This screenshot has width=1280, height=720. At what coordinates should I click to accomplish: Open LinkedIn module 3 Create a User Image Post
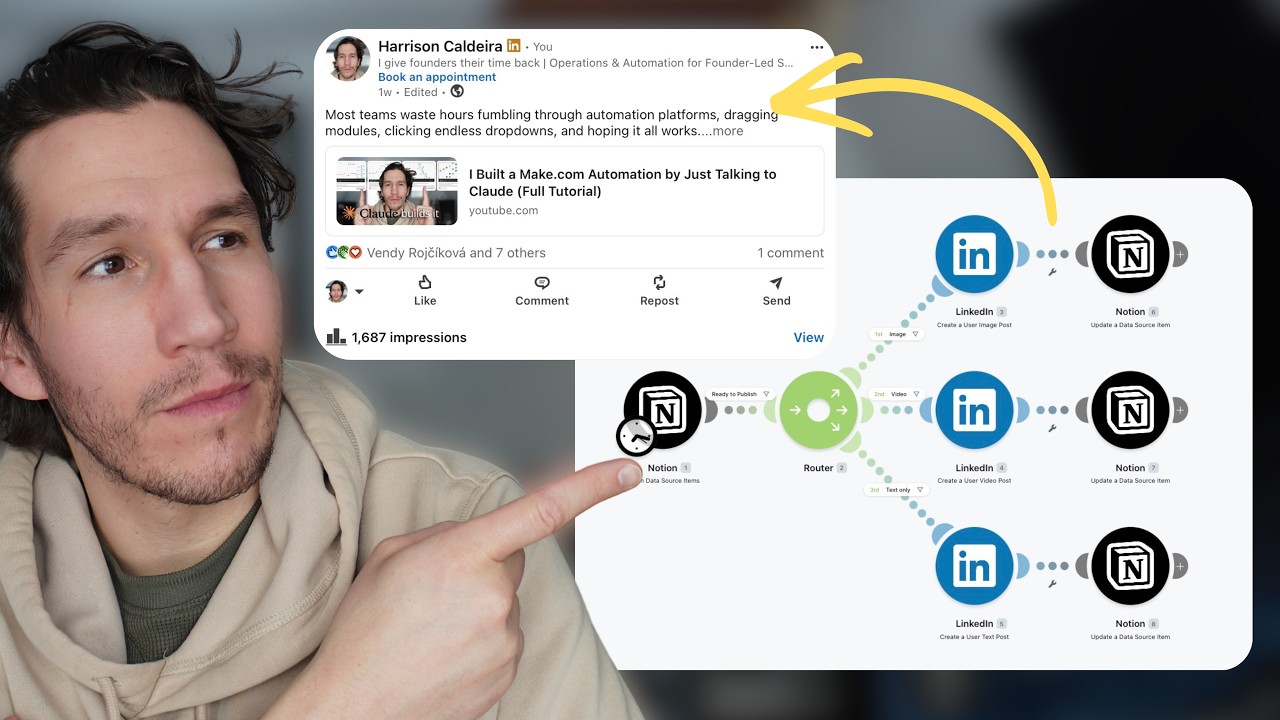974,254
